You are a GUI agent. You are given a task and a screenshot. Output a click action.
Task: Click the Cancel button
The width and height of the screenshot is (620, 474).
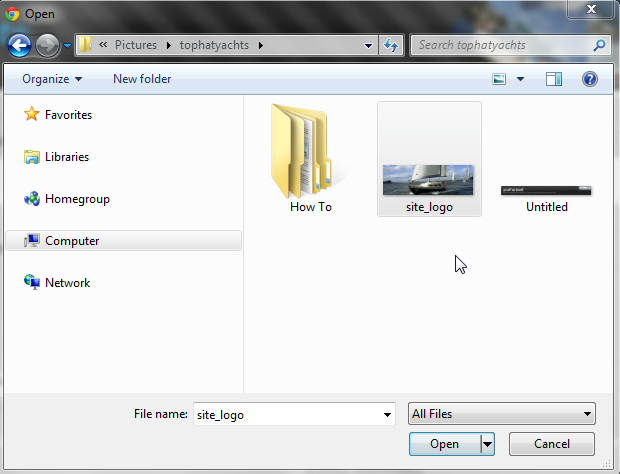(x=552, y=444)
